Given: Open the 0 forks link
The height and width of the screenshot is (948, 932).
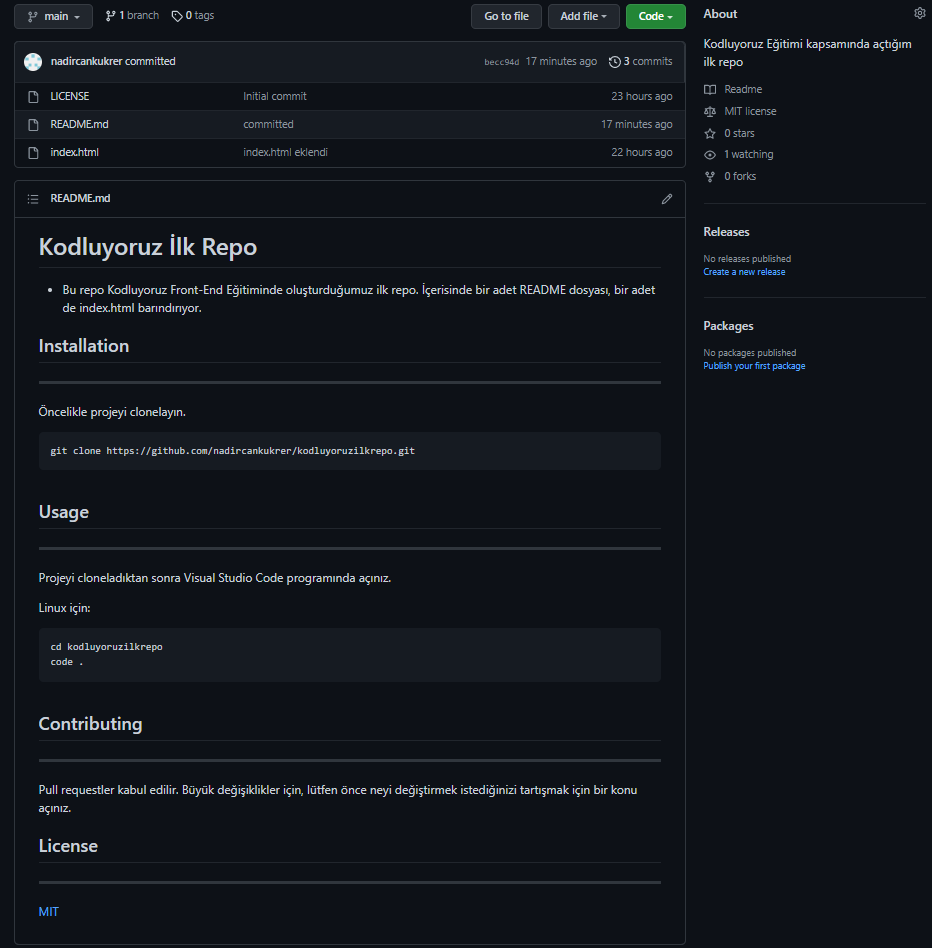Looking at the screenshot, I should click(740, 176).
